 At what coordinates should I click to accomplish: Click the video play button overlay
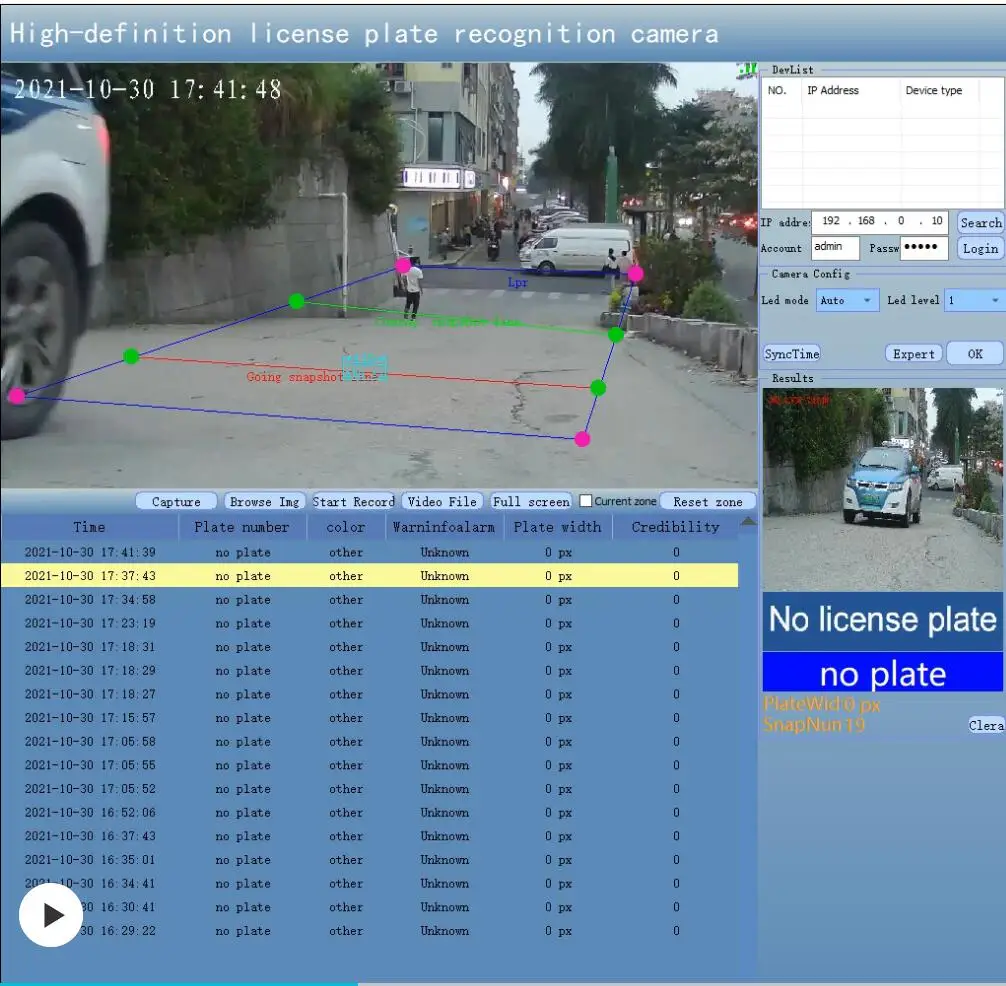[x=51, y=915]
